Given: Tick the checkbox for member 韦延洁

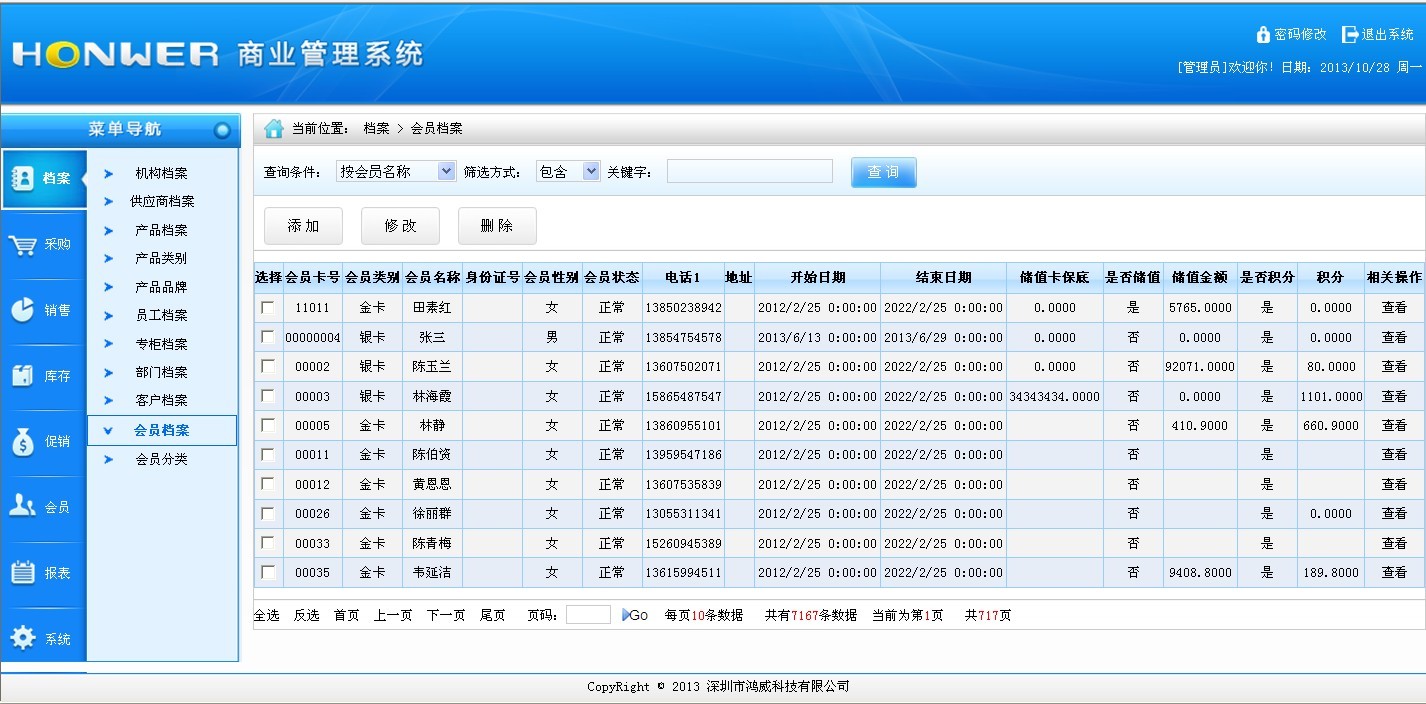Looking at the screenshot, I should 268,573.
